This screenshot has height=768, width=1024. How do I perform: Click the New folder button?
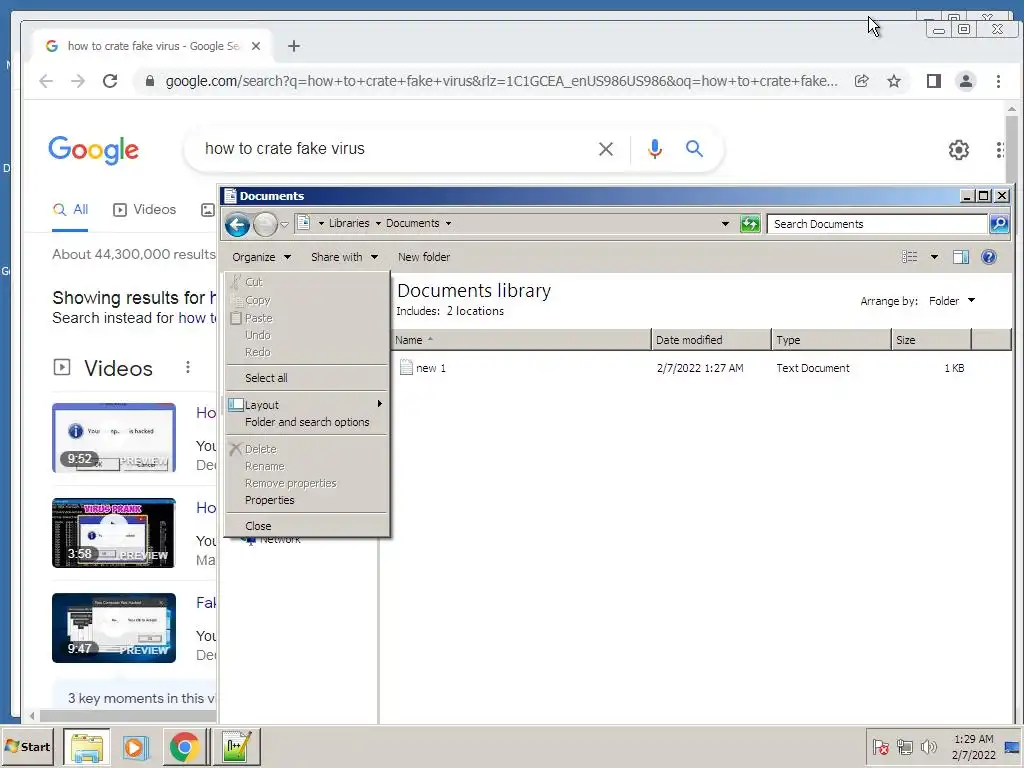(424, 257)
